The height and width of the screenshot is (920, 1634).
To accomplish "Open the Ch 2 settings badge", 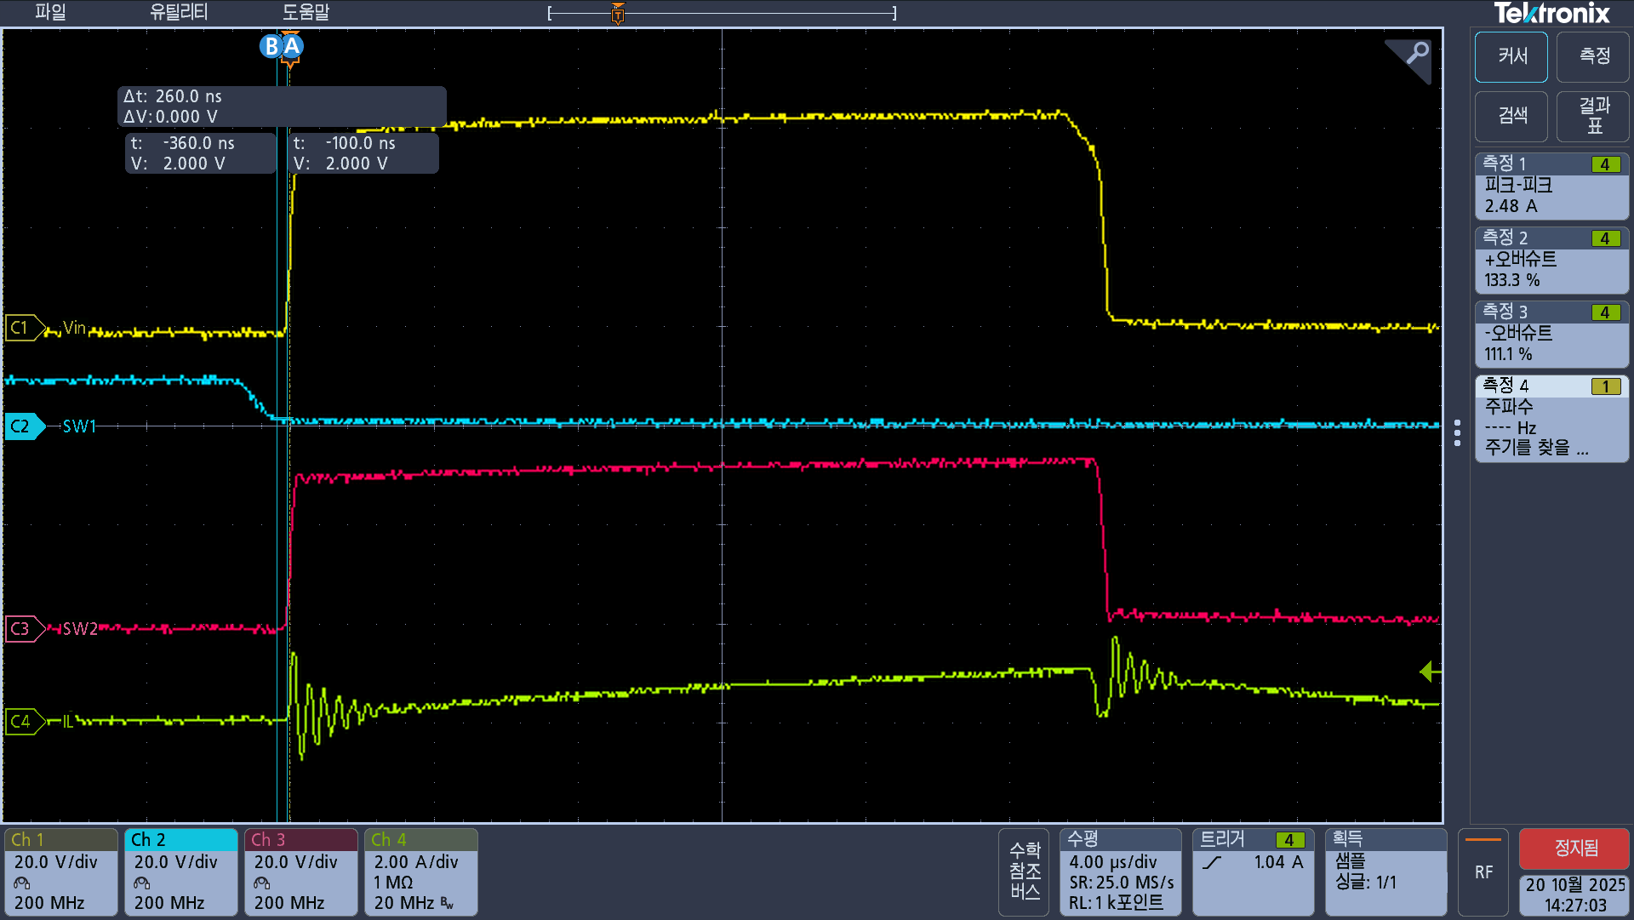I will coord(181,872).
